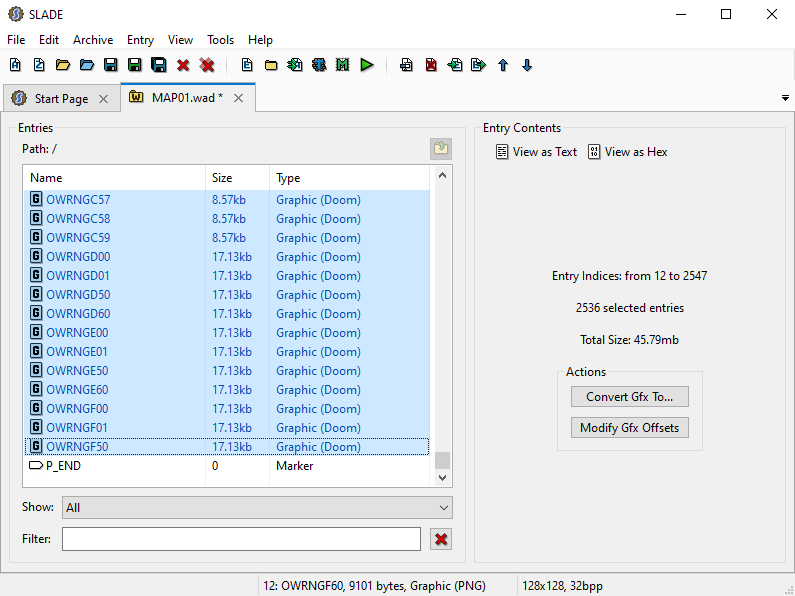Click the New Directory folder icon
This screenshot has width=795, height=596.
[271, 65]
